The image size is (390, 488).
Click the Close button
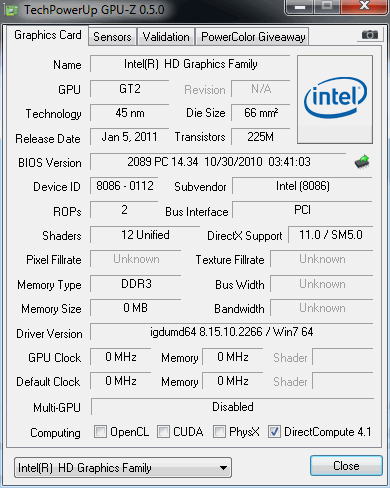point(346,466)
